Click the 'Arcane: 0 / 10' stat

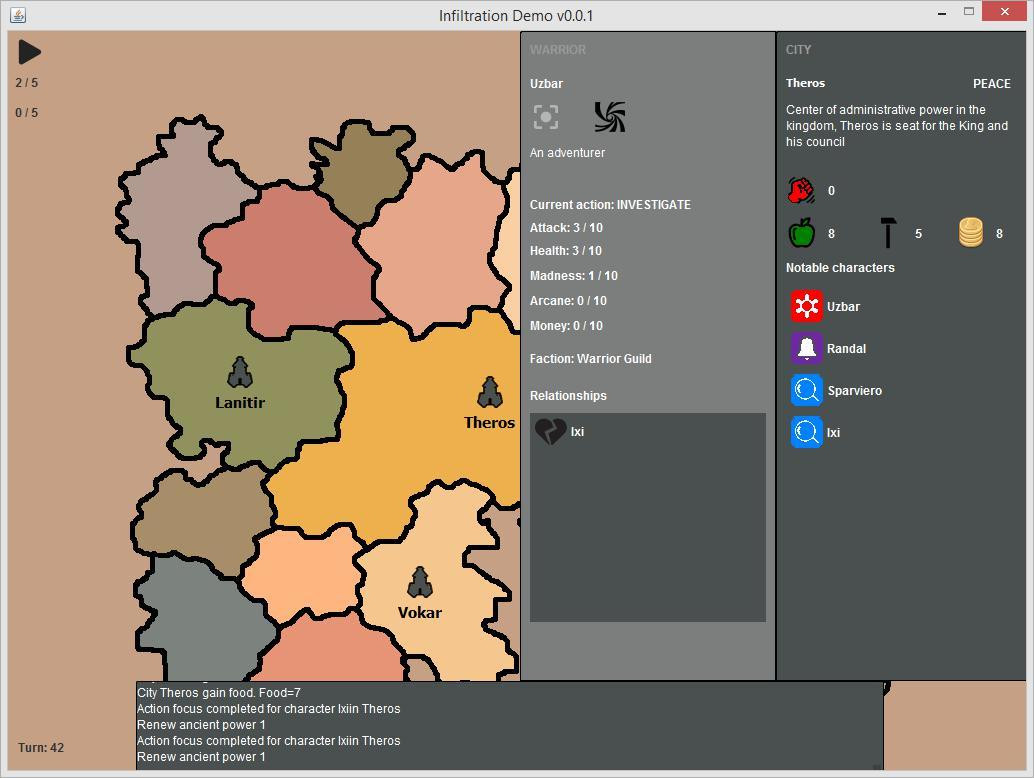pyautogui.click(x=568, y=301)
